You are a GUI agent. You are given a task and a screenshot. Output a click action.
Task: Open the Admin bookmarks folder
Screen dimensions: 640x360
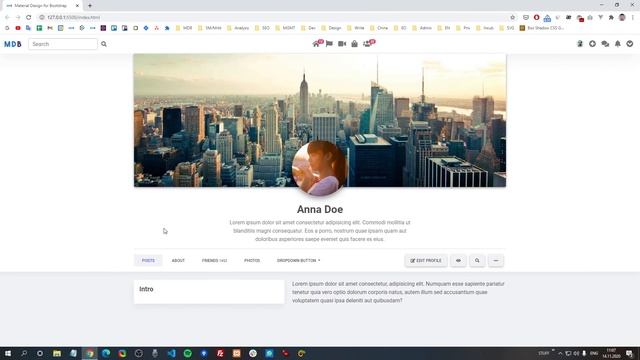tap(422, 28)
